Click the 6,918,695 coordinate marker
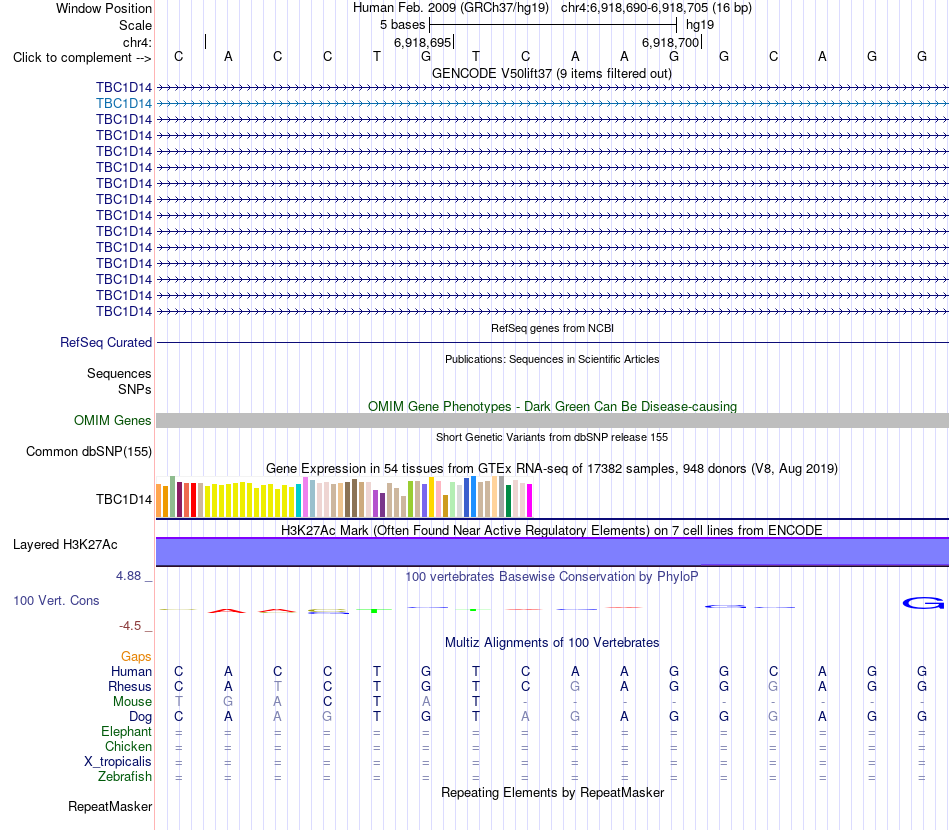Image resolution: width=950 pixels, height=830 pixels. pos(422,42)
